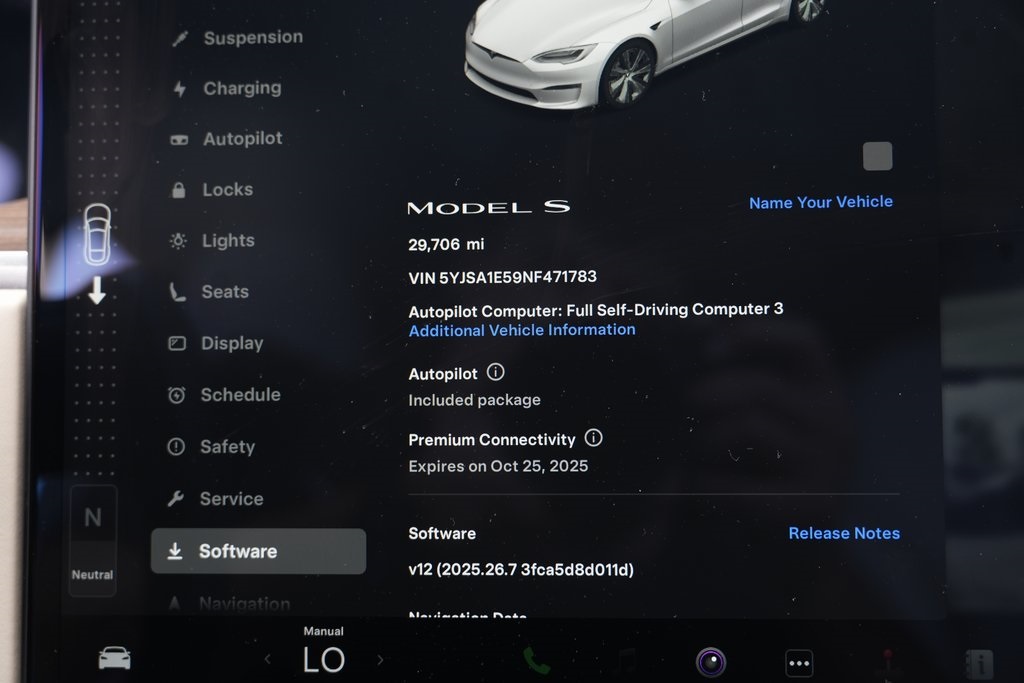Launch the phone app icon
The width and height of the screenshot is (1024, 683).
[536, 661]
